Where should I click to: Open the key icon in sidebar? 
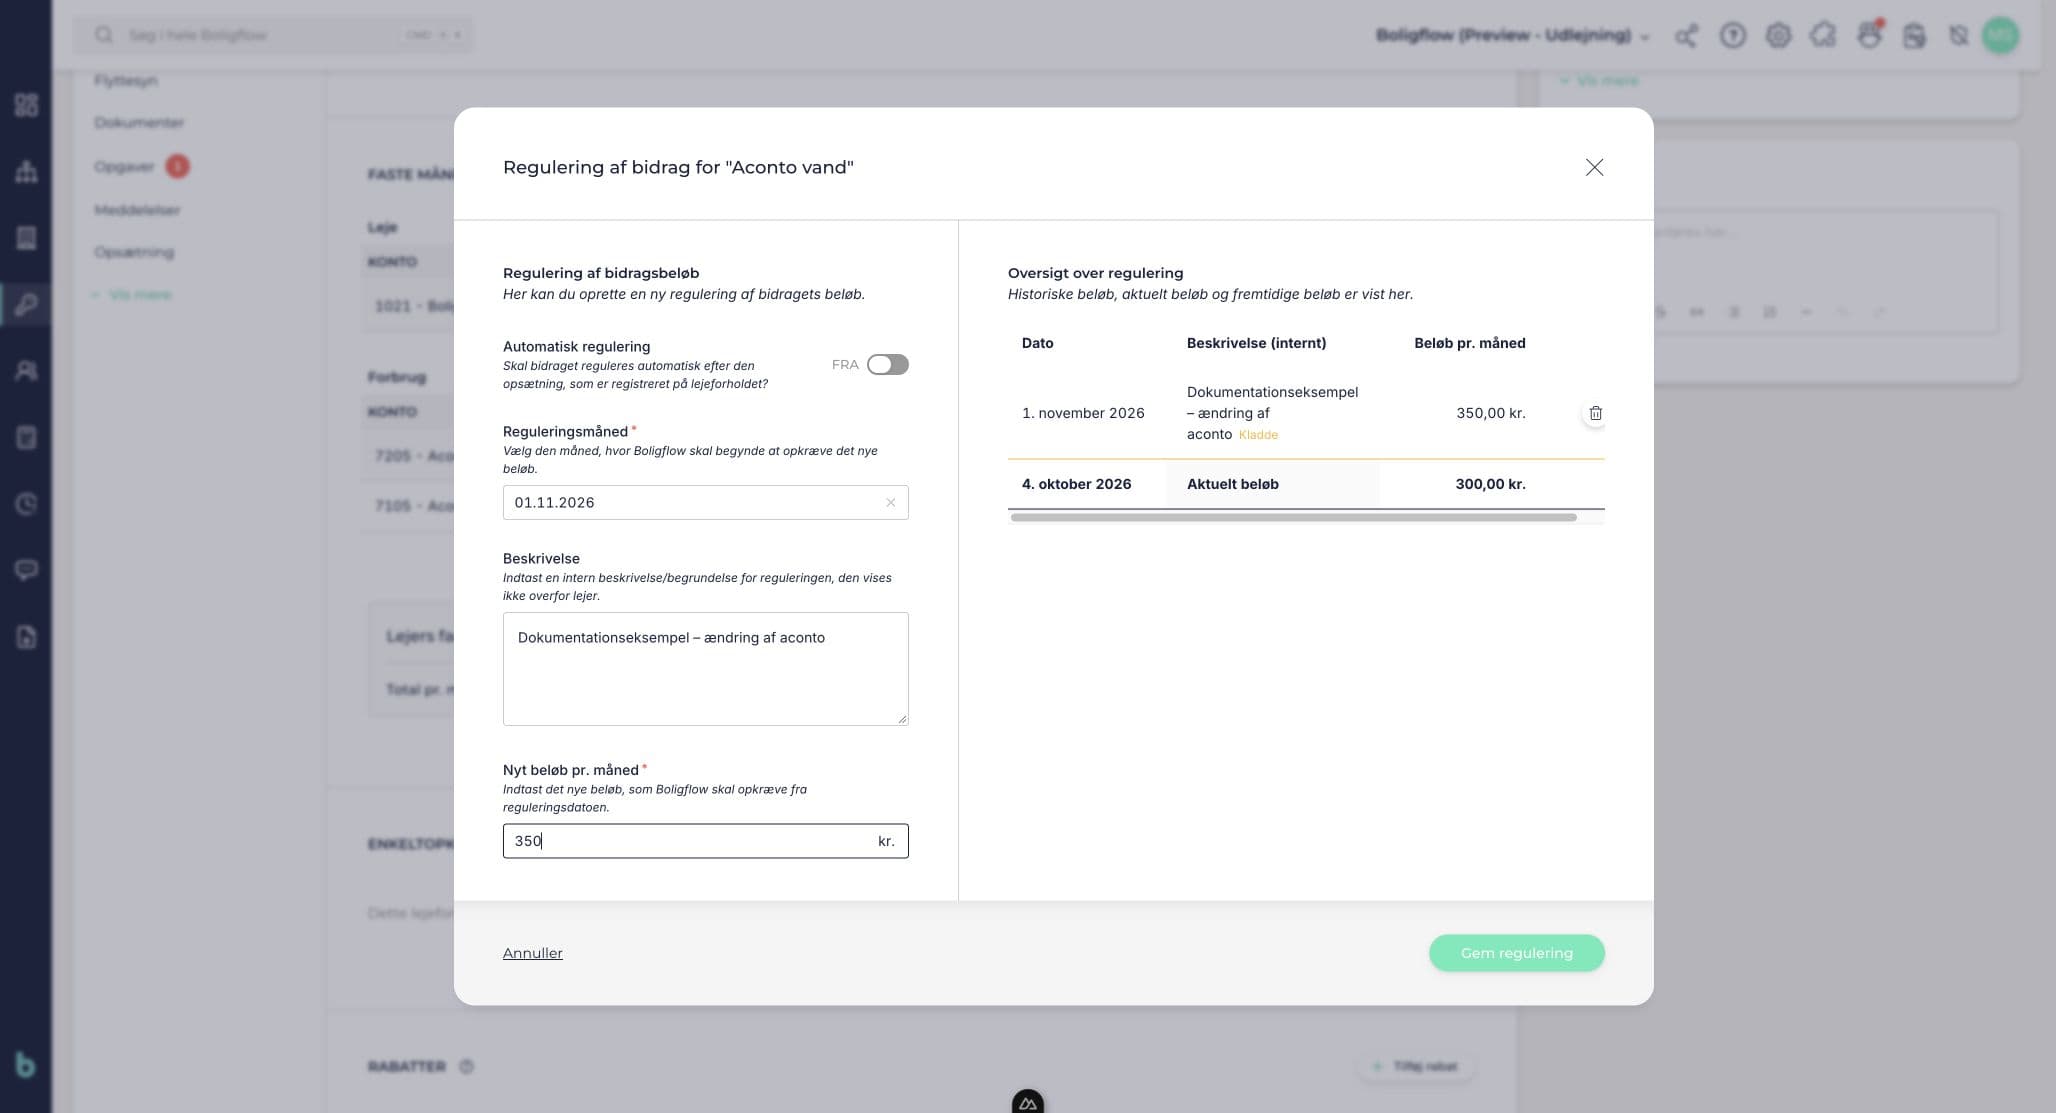click(26, 304)
